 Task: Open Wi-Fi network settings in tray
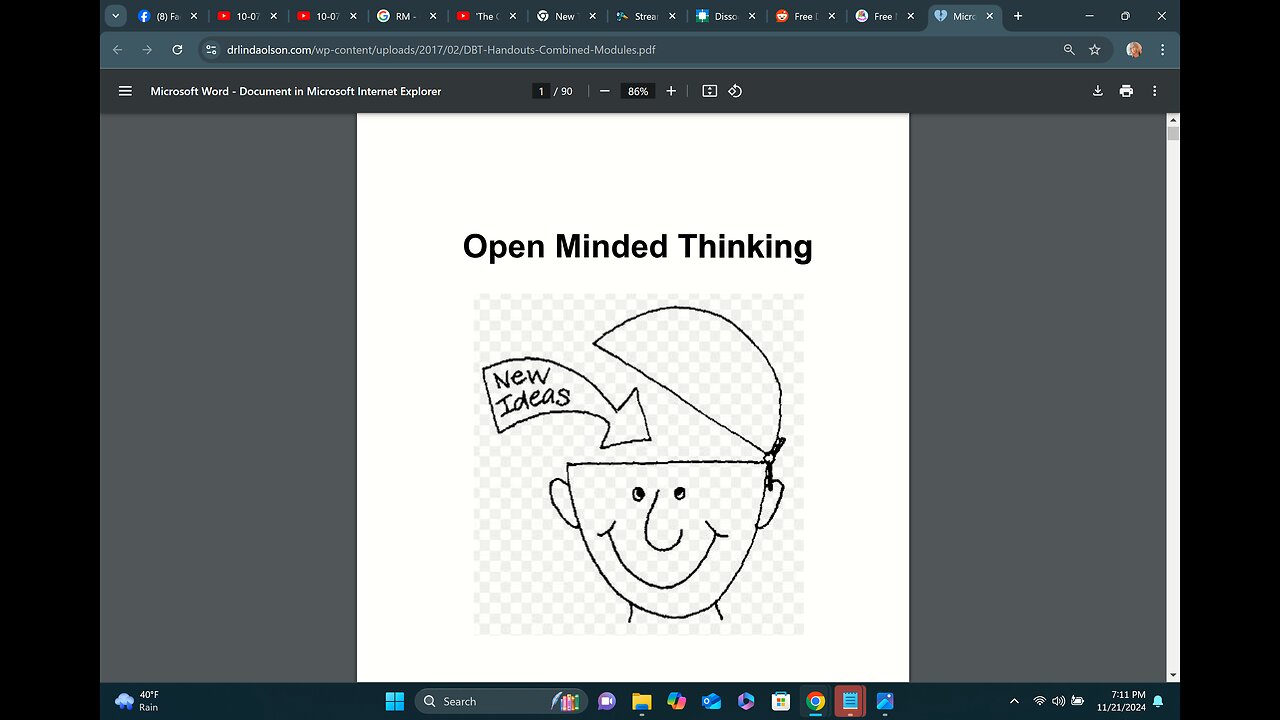(1039, 701)
